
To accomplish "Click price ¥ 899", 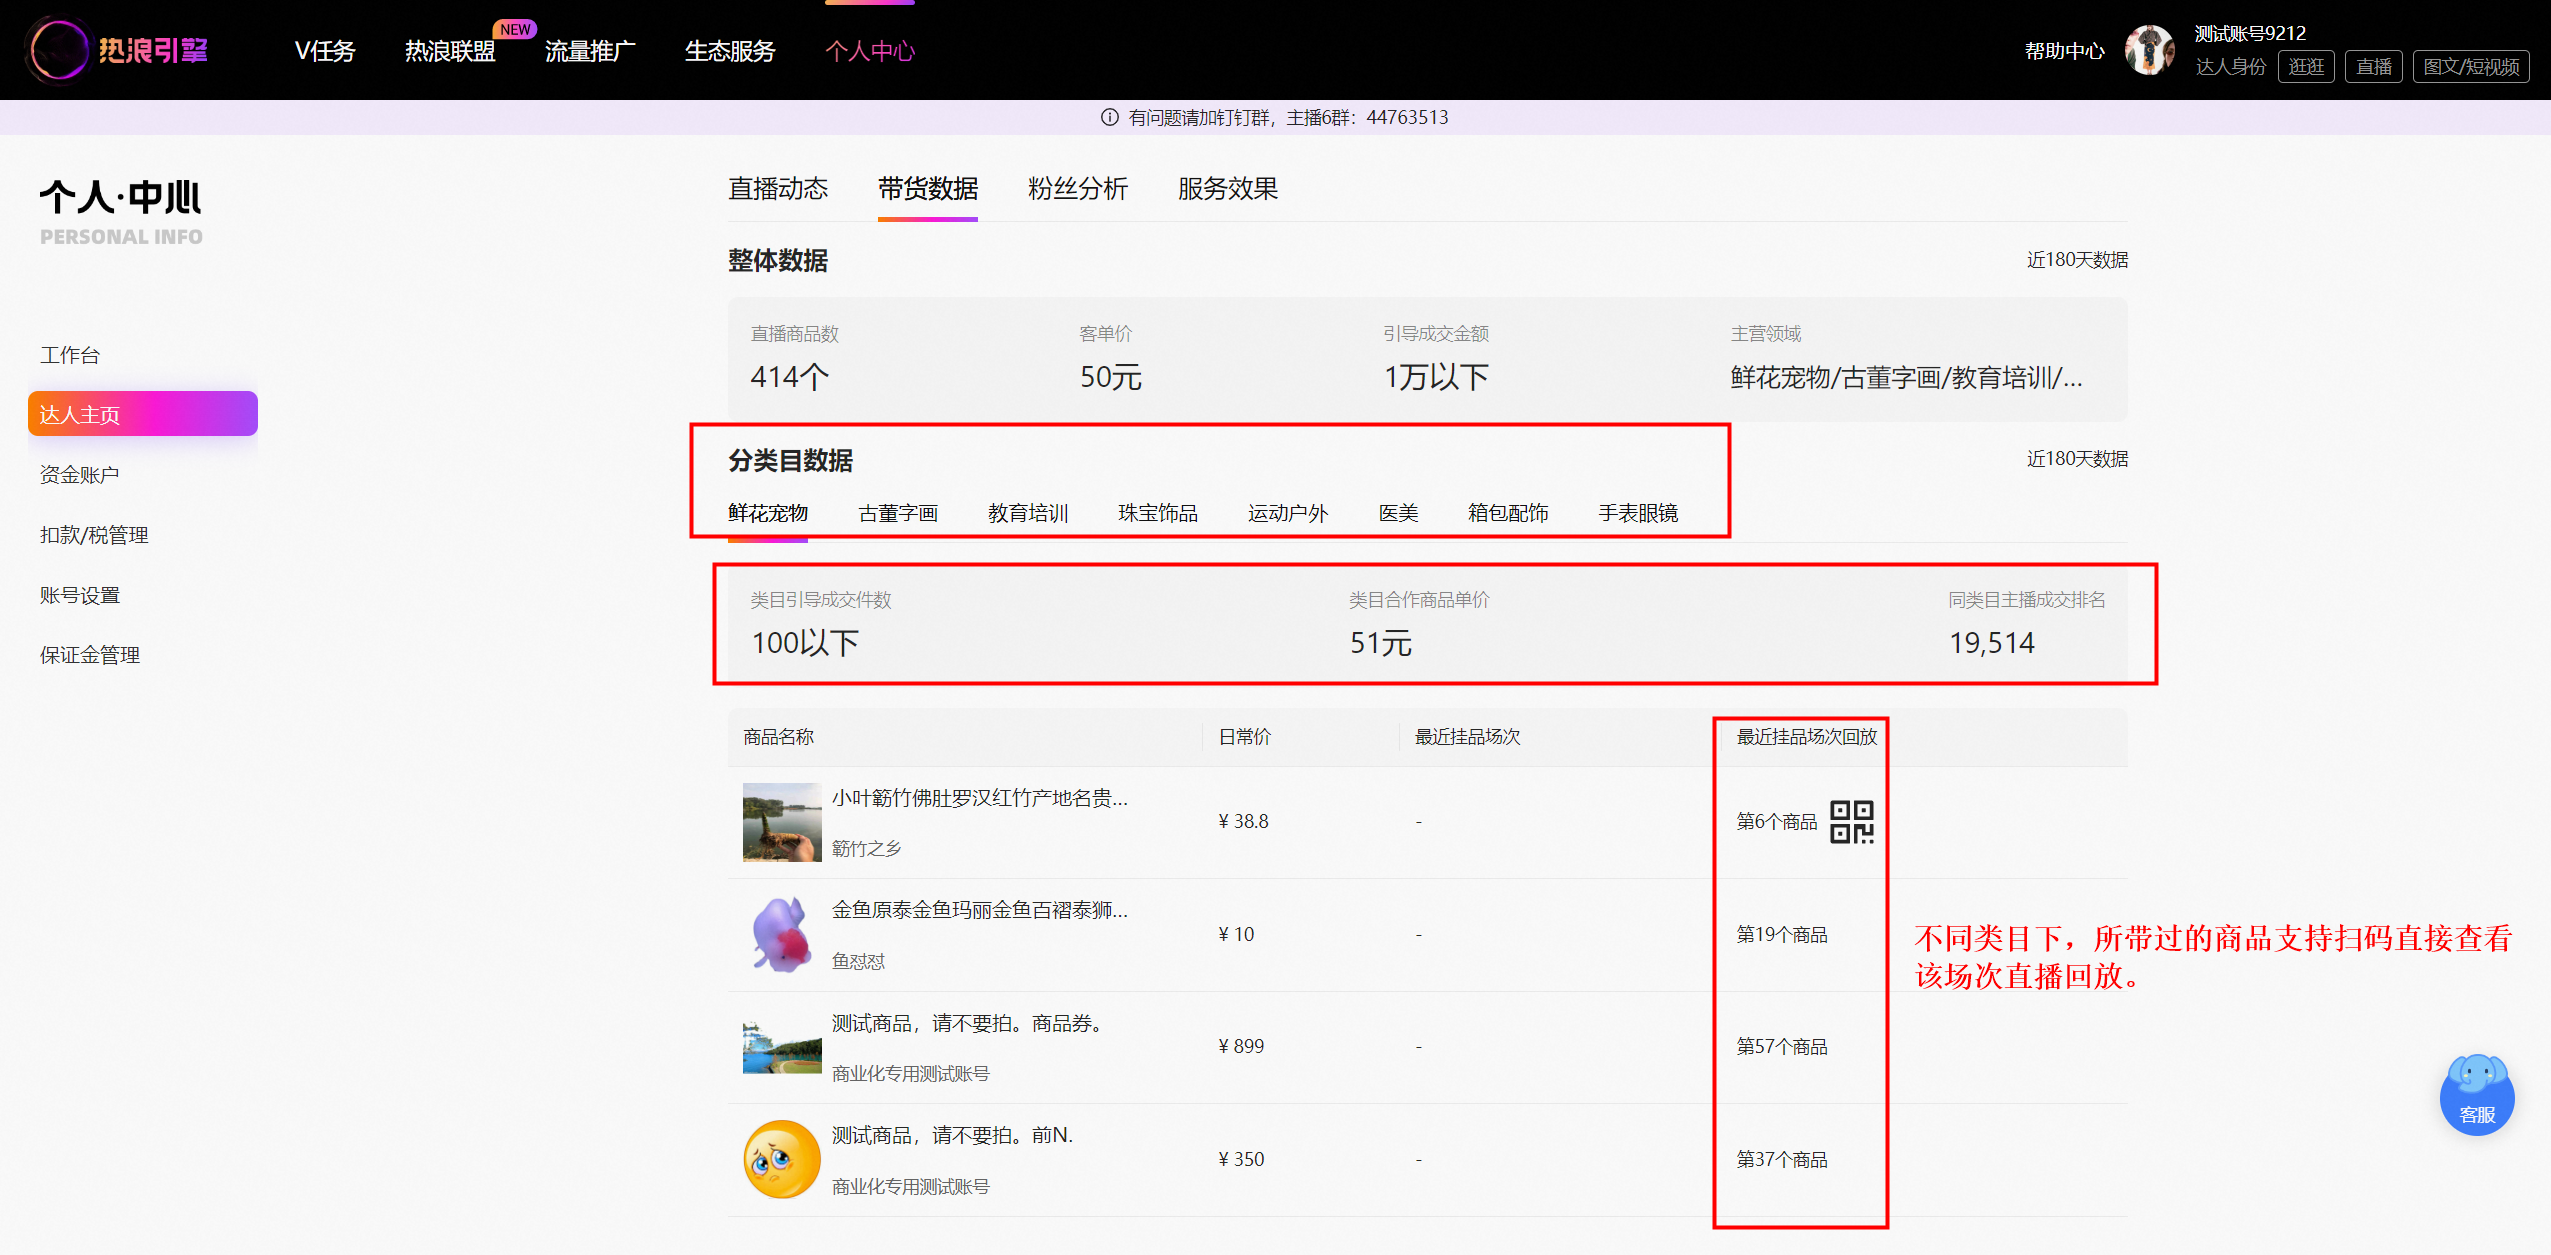I will (1241, 1046).
